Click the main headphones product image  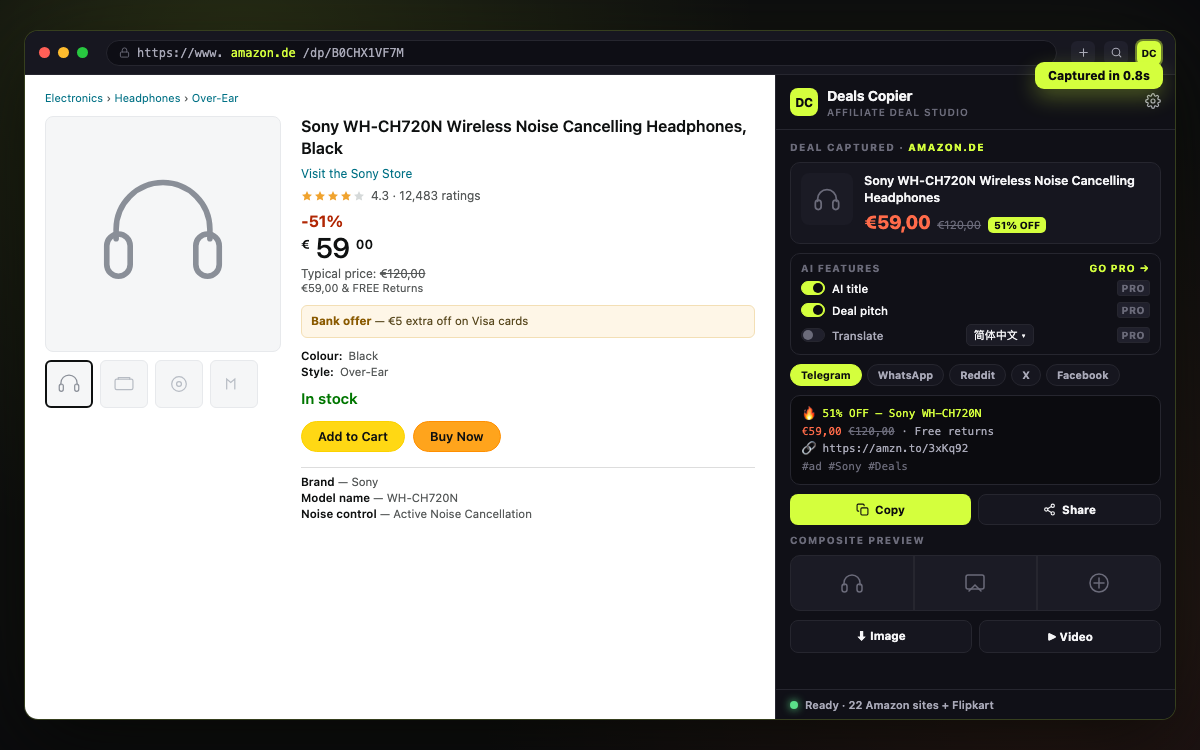163,234
